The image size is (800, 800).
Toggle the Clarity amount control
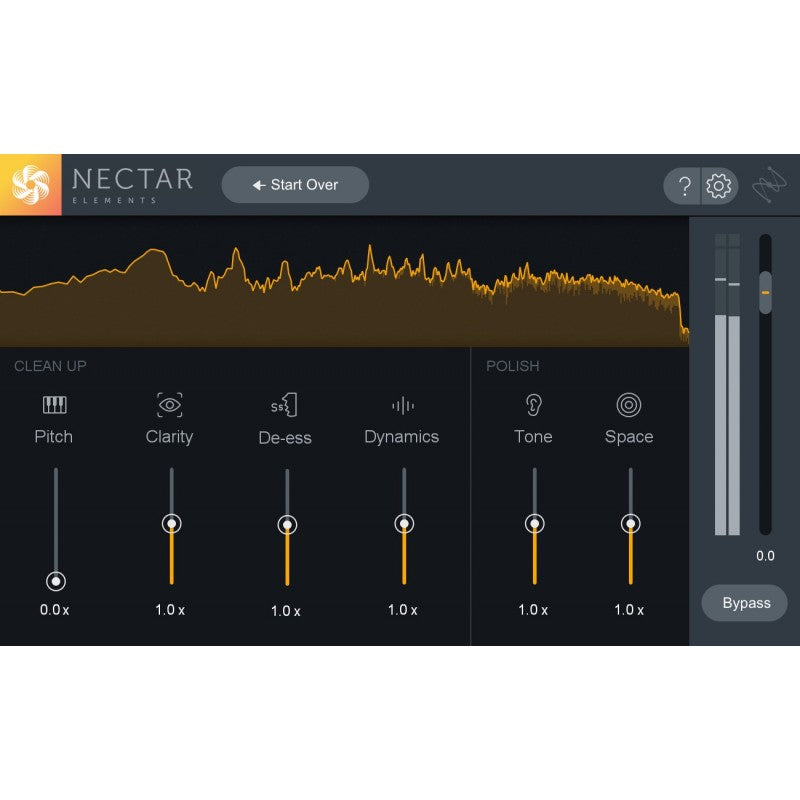point(170,523)
